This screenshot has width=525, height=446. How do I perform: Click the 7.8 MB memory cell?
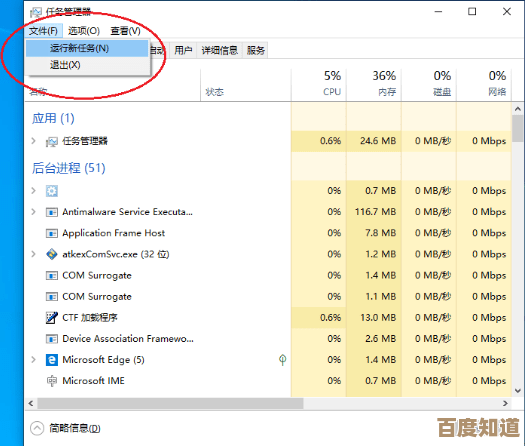pyautogui.click(x=374, y=233)
